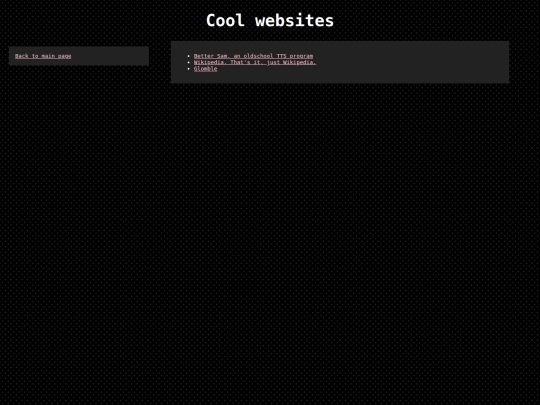Open the Better Sam oldschool TTS program link
Viewport: 540px width, 405px height.
tap(253, 56)
